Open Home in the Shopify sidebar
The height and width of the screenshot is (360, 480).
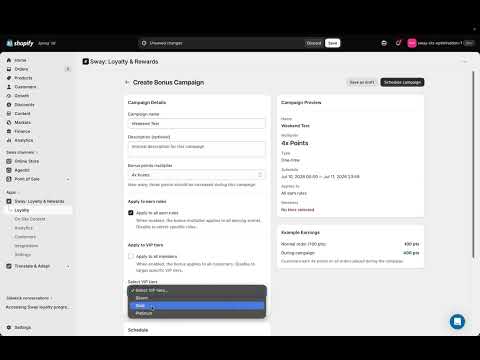20,60
